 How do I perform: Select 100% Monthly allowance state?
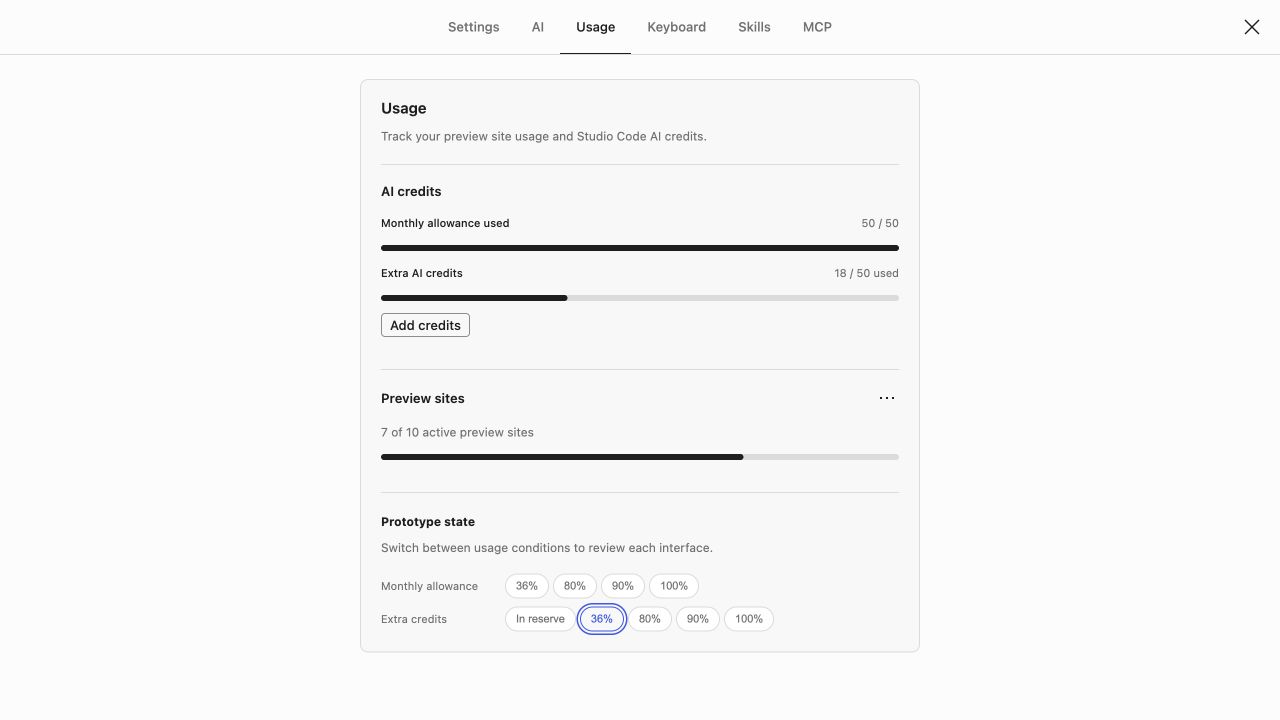[674, 586]
